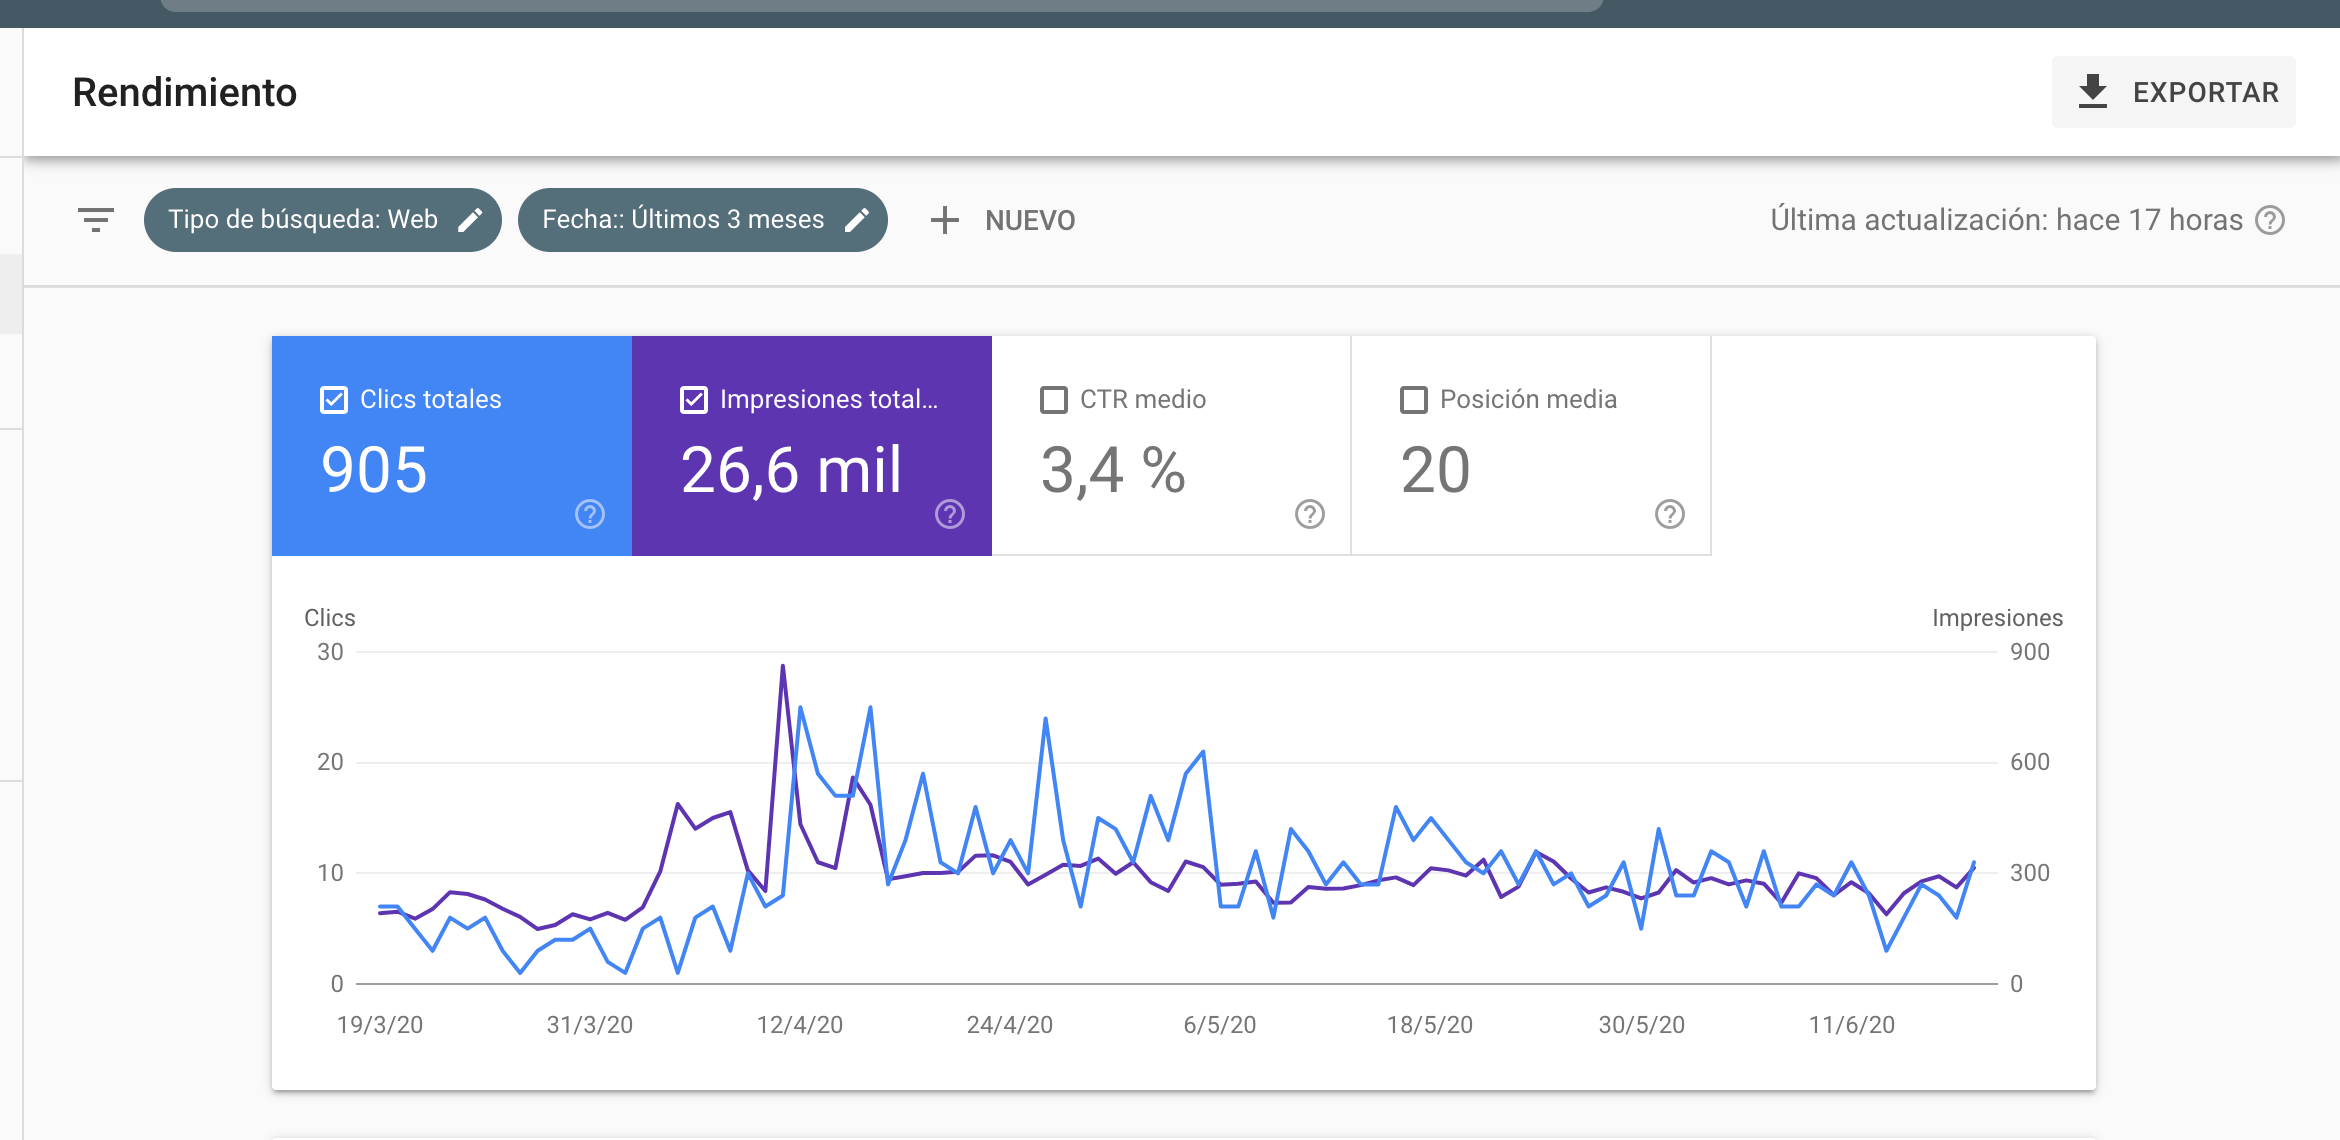
Task: Click pencil icon on Tipo de búsqueda chip
Action: pos(470,220)
